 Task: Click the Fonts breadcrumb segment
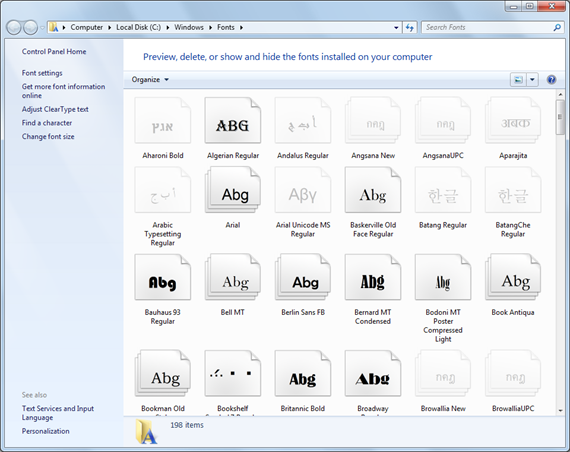(226, 27)
